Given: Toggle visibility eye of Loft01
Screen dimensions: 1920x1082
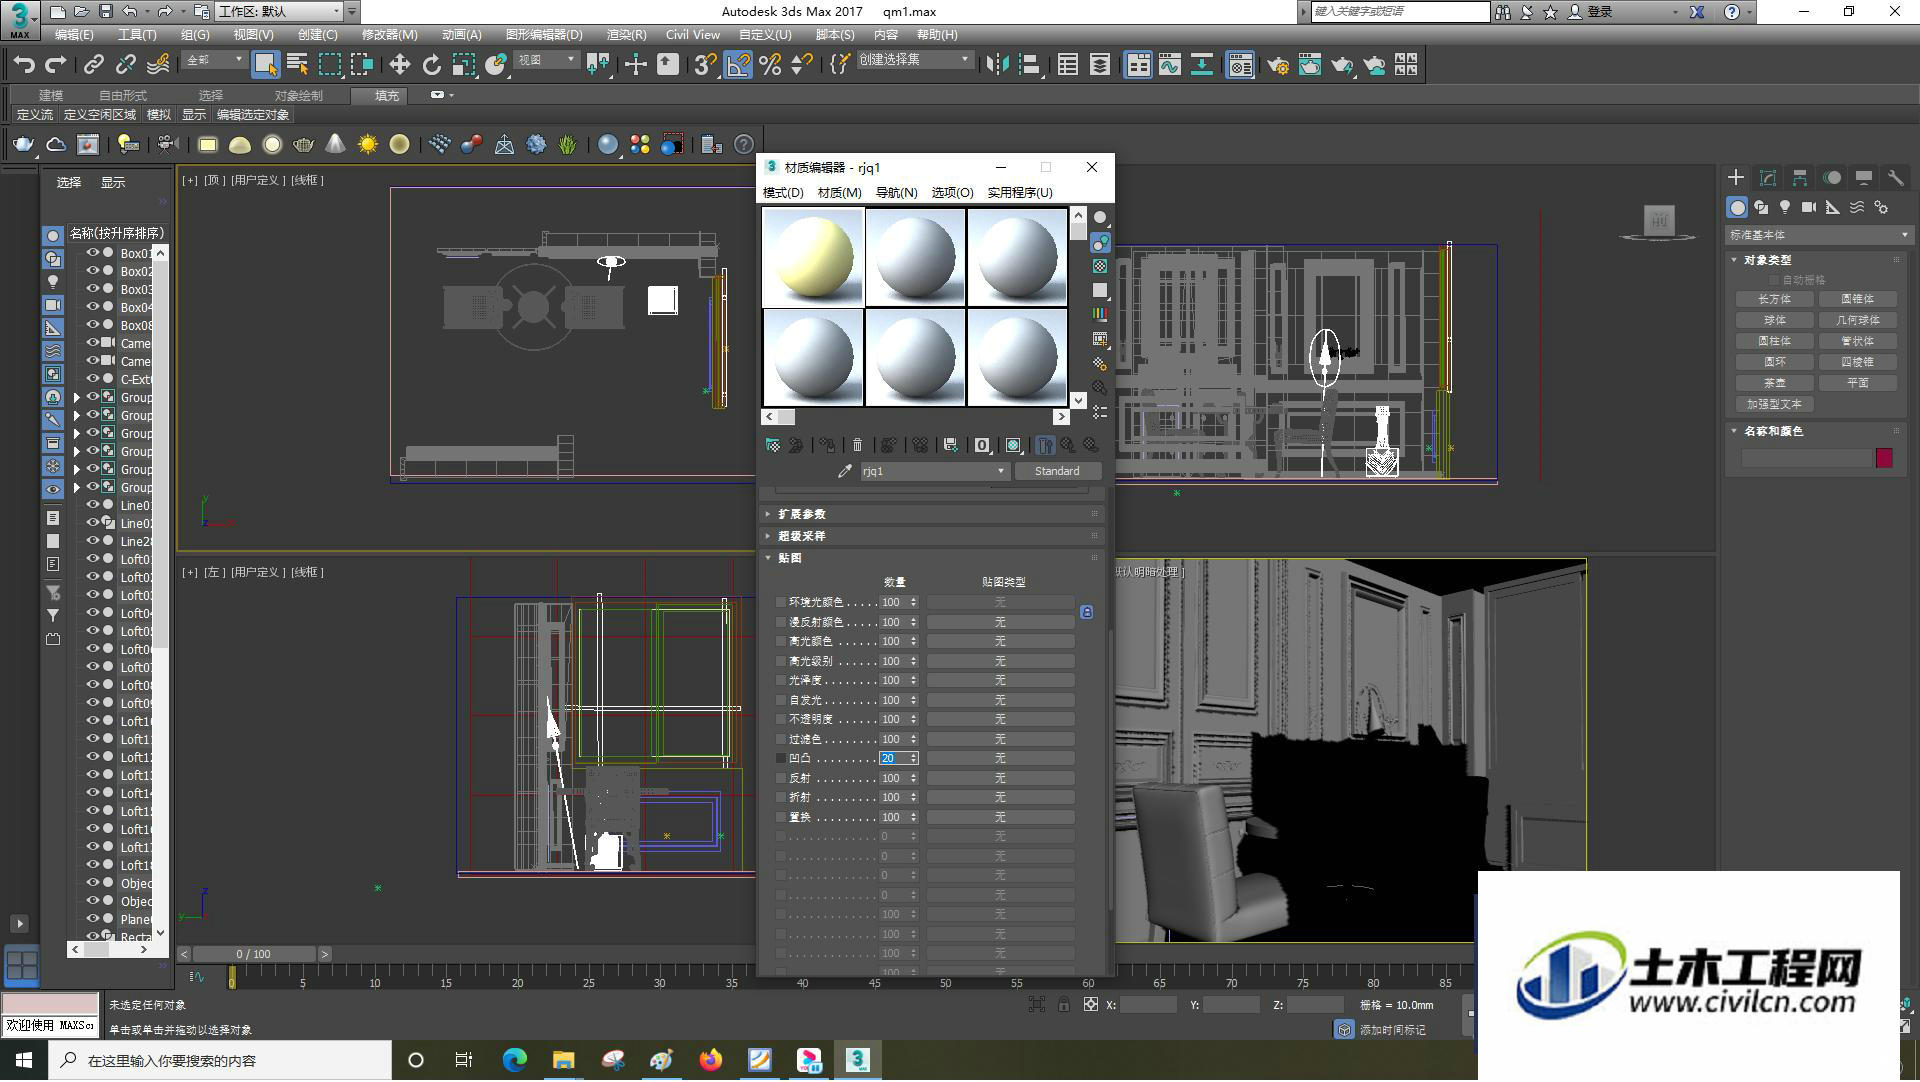Looking at the screenshot, I should click(93, 560).
